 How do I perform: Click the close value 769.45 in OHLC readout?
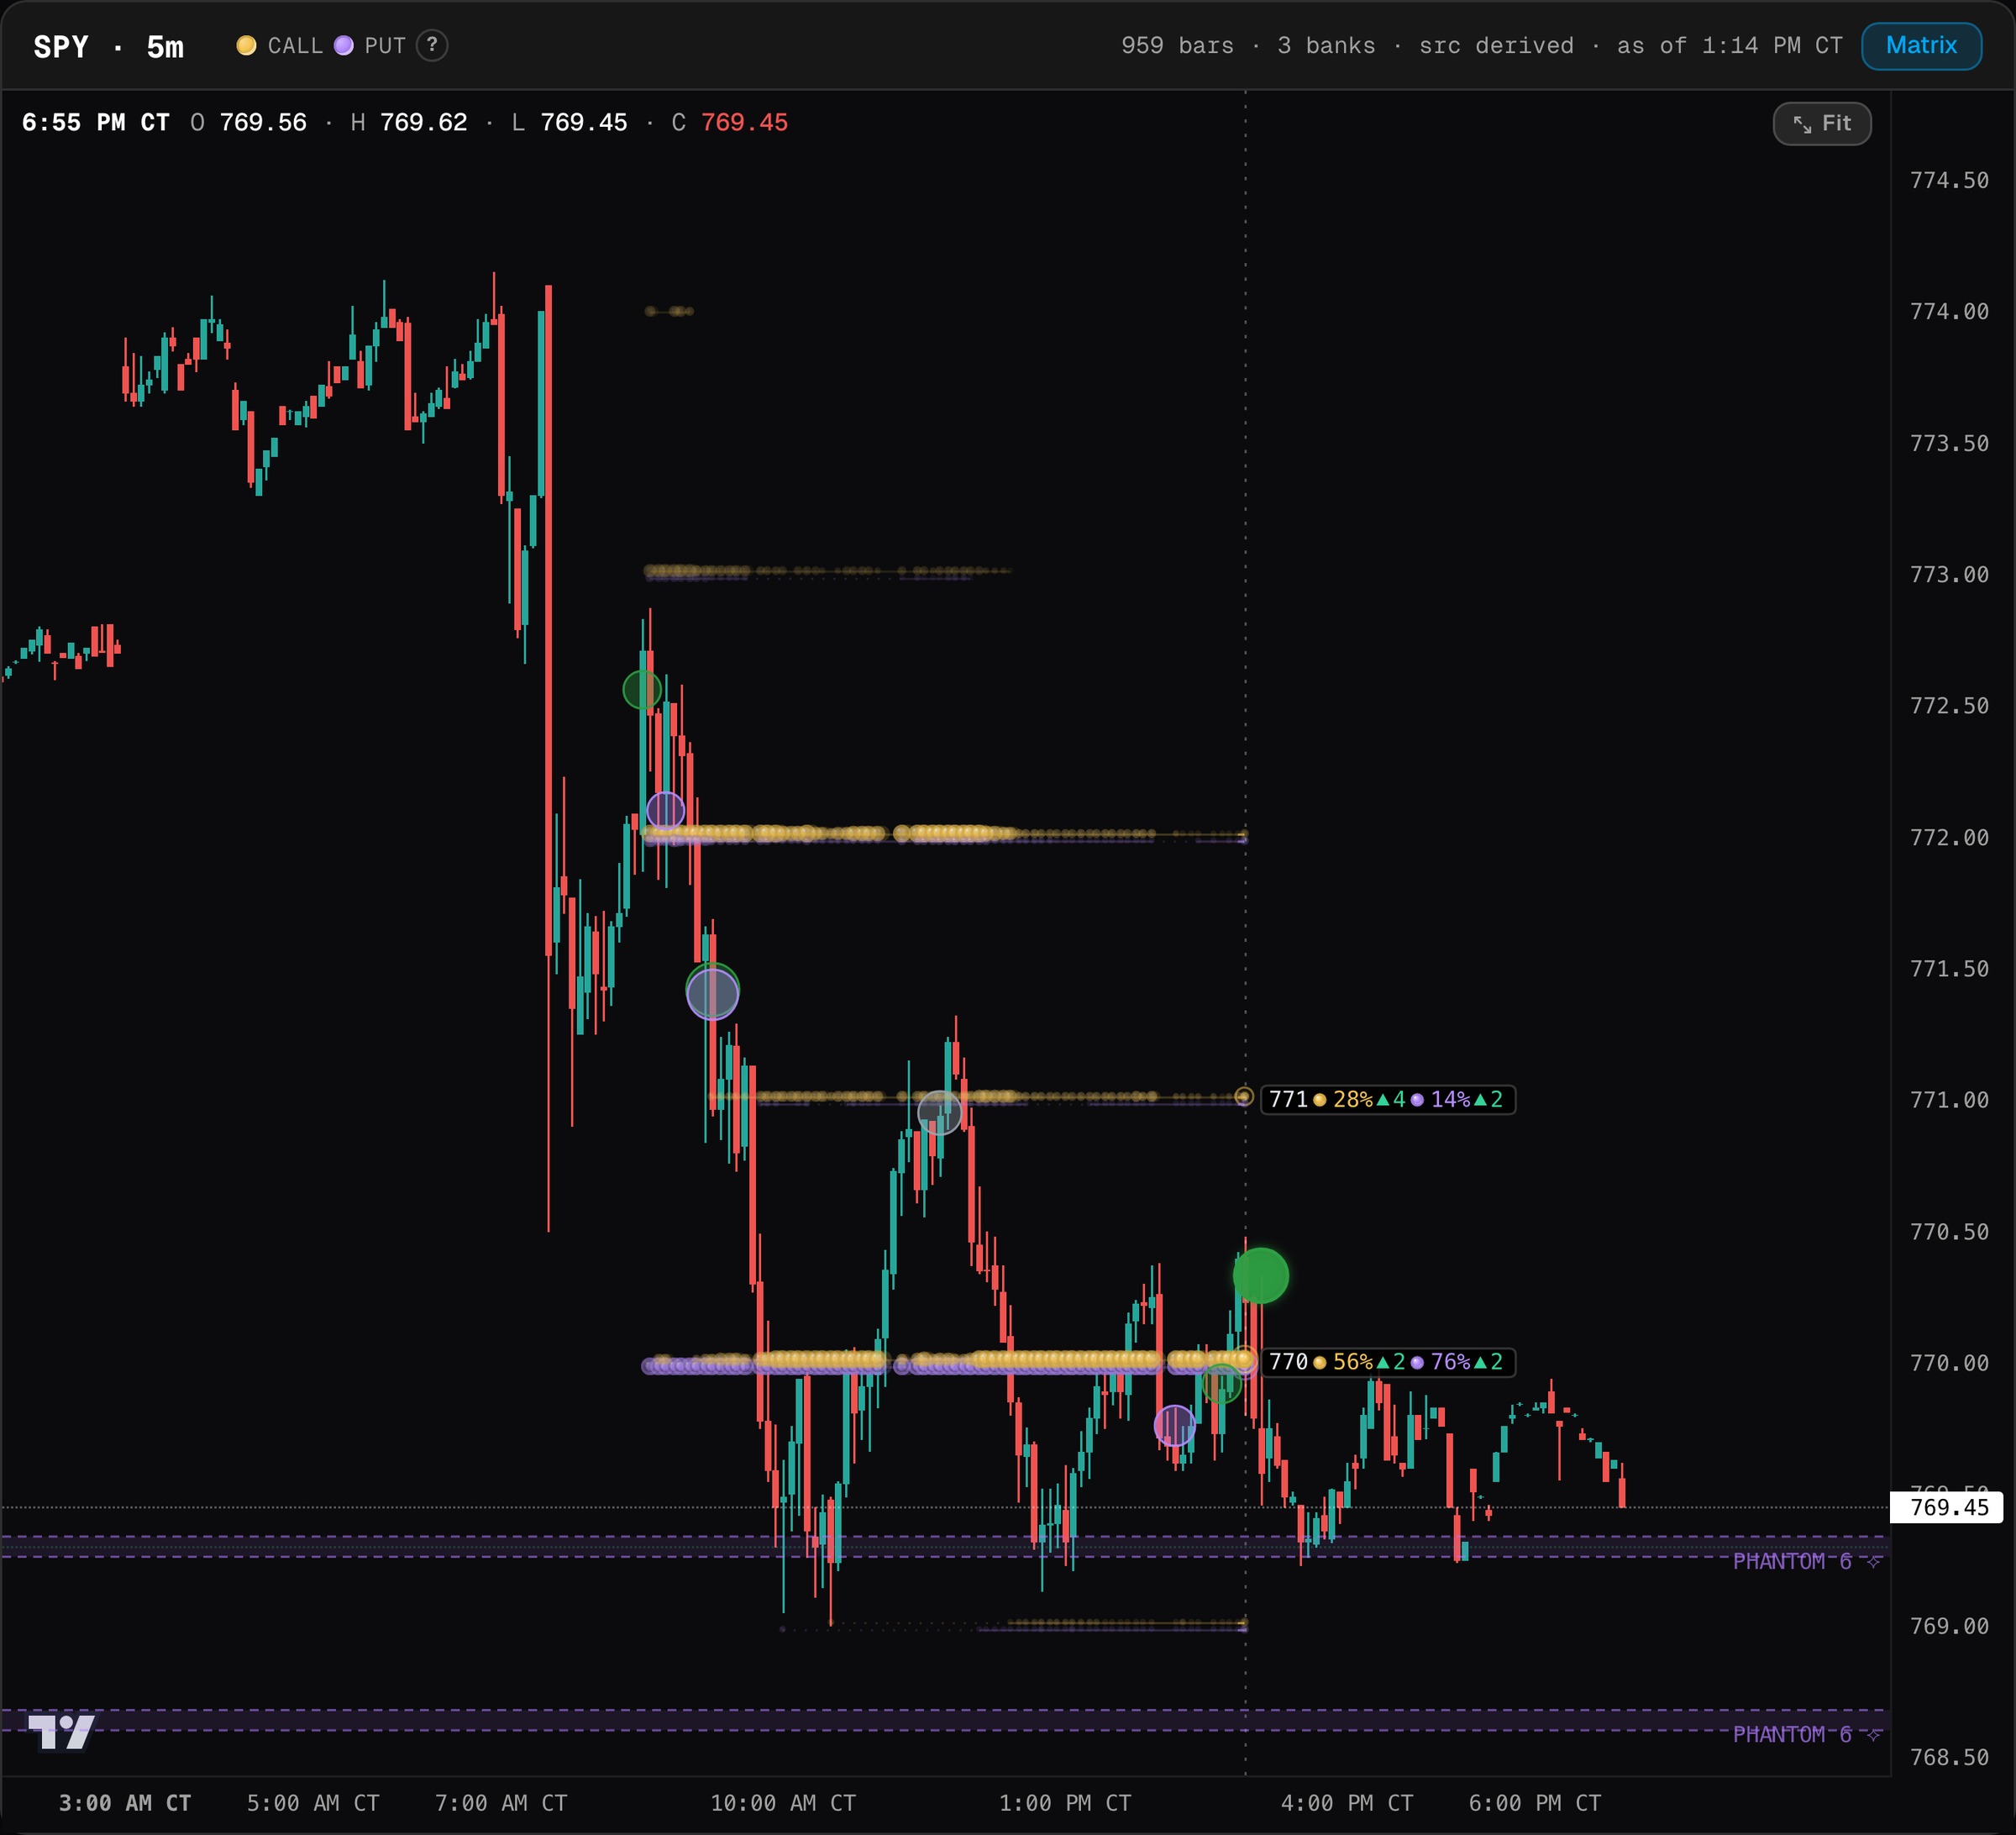tap(744, 123)
